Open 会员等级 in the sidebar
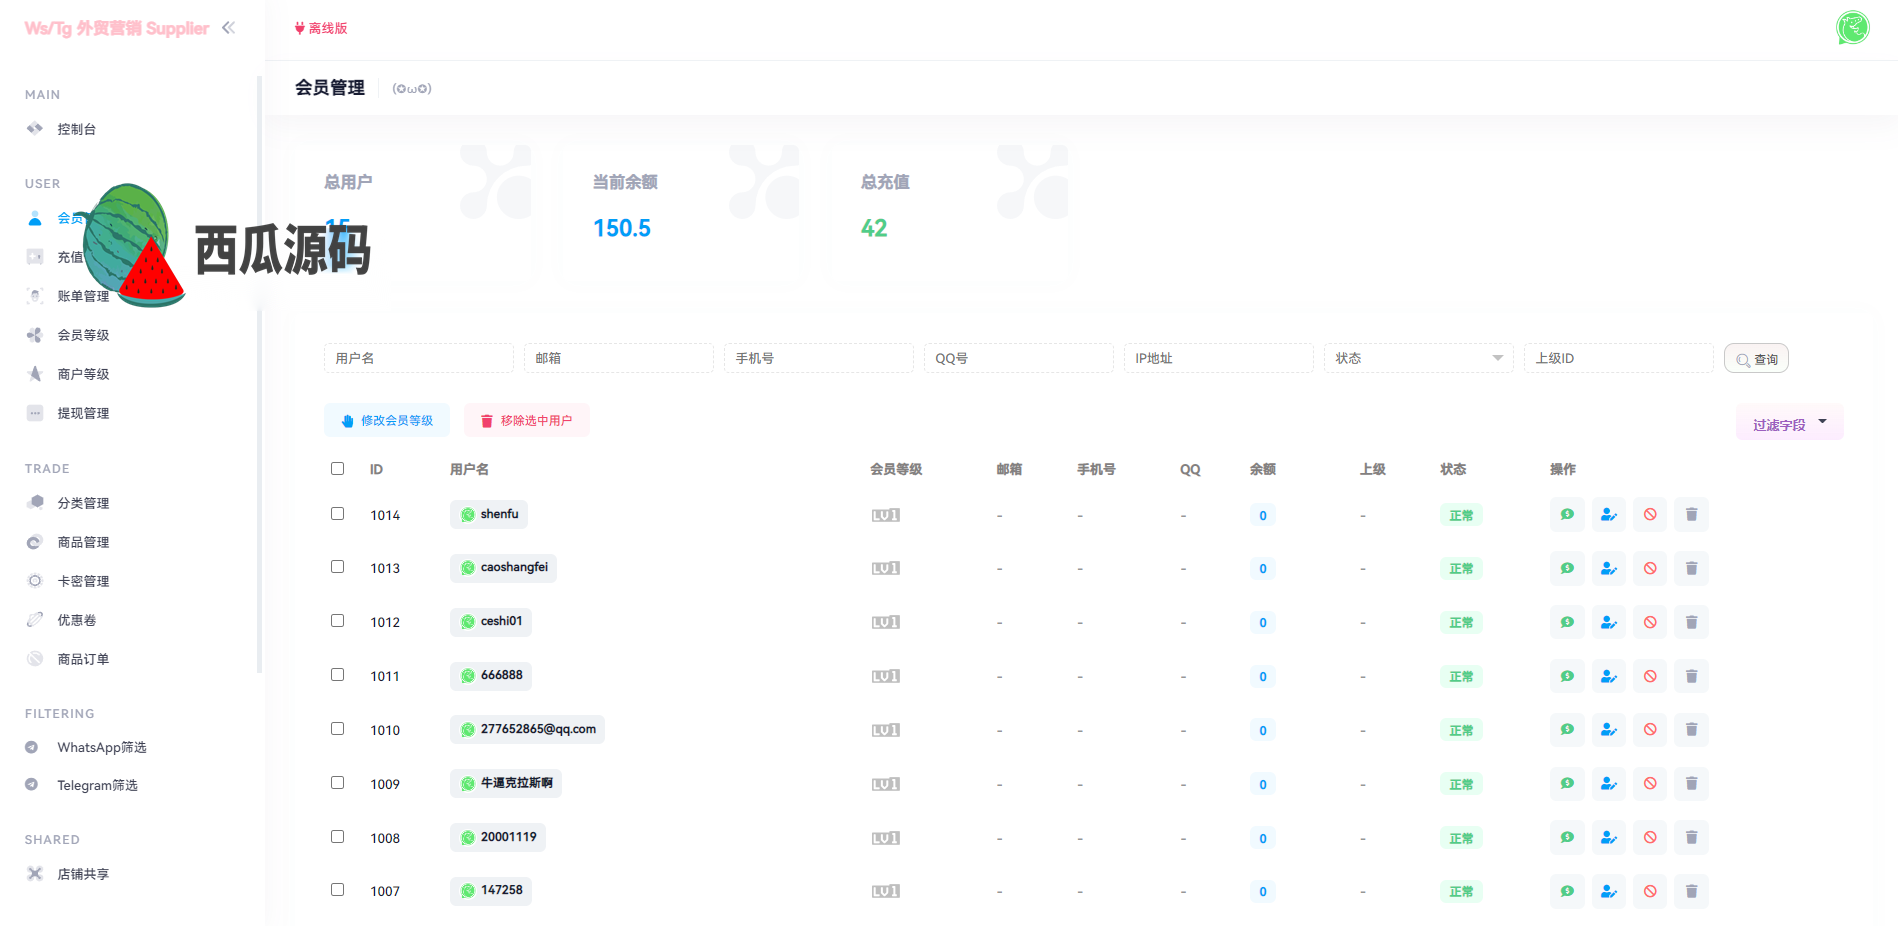Viewport: 1898px width, 926px height. click(x=83, y=335)
